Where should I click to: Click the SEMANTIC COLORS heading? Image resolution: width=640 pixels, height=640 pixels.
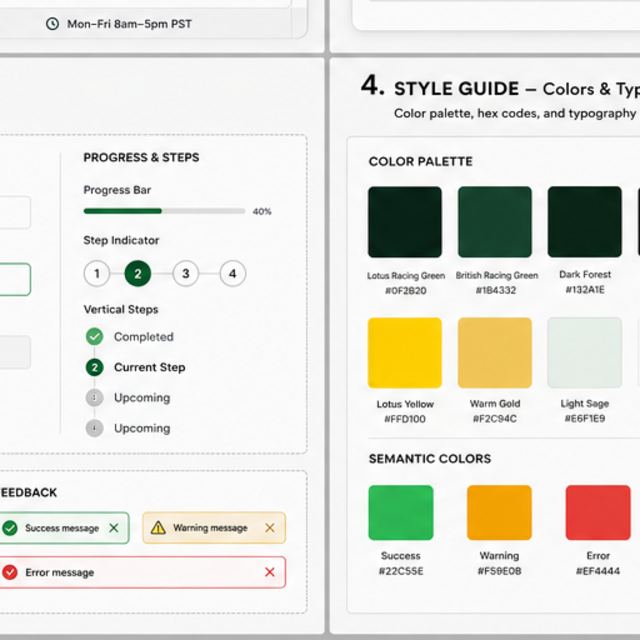coord(430,459)
